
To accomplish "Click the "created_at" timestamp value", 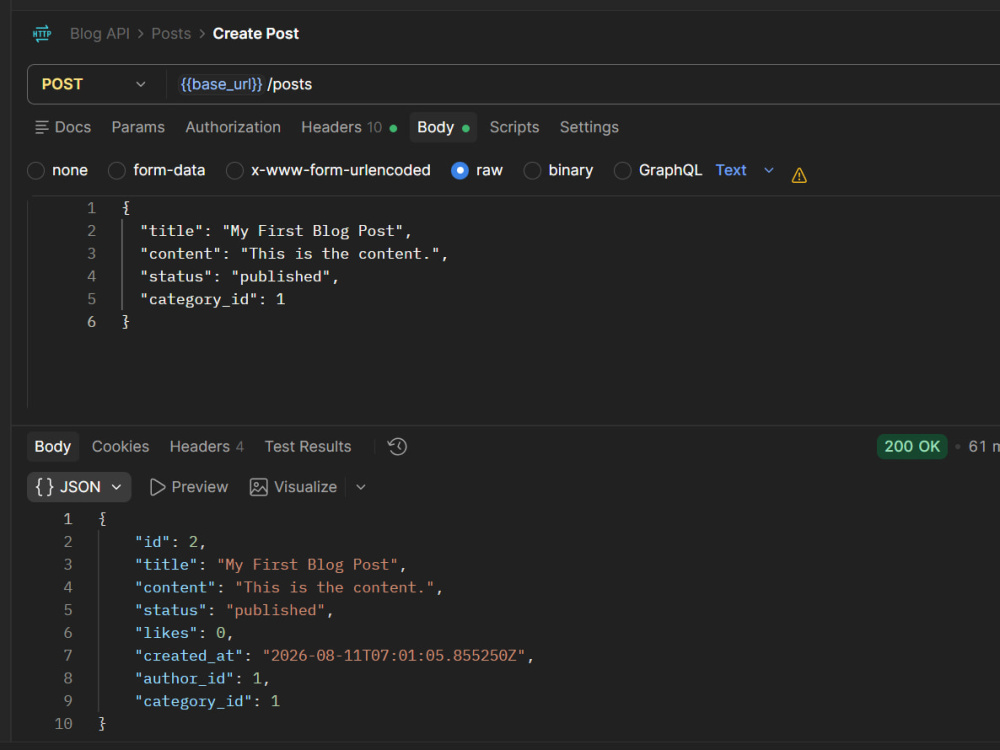I will pos(394,656).
